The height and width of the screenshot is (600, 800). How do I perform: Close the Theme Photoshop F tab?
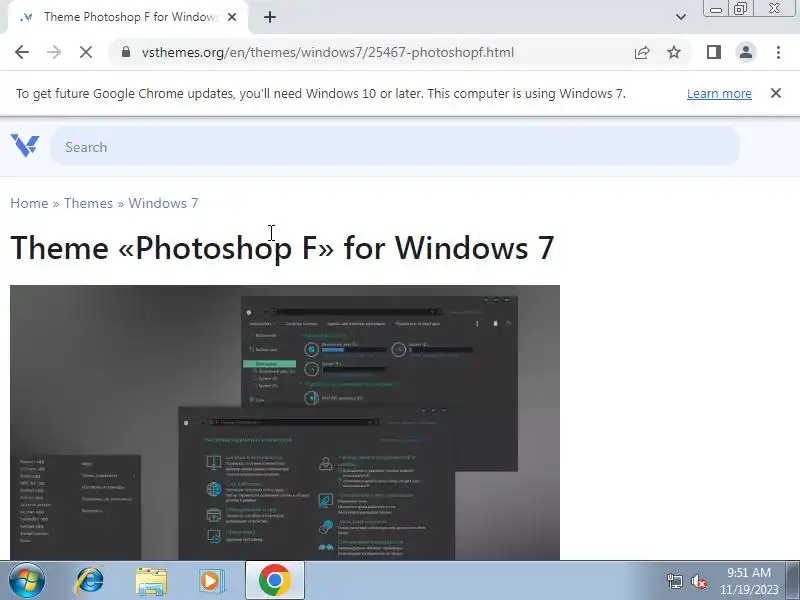point(232,17)
